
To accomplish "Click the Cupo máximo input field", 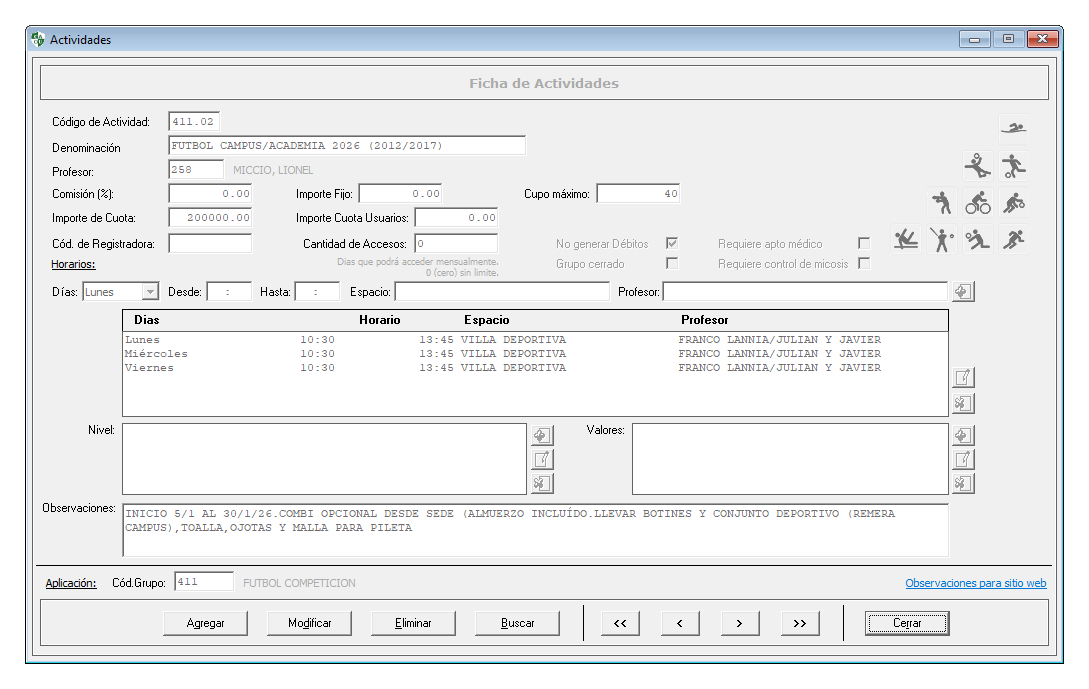I will [x=638, y=194].
